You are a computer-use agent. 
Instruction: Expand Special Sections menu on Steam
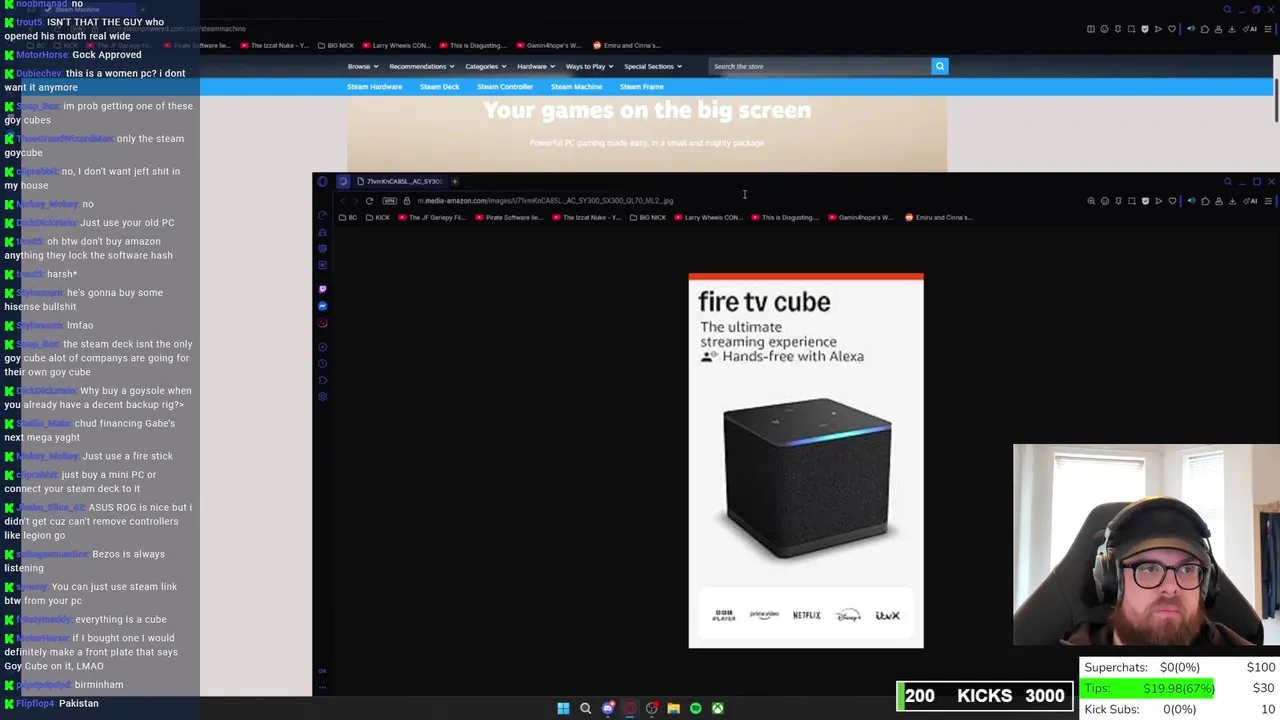pyautogui.click(x=653, y=66)
